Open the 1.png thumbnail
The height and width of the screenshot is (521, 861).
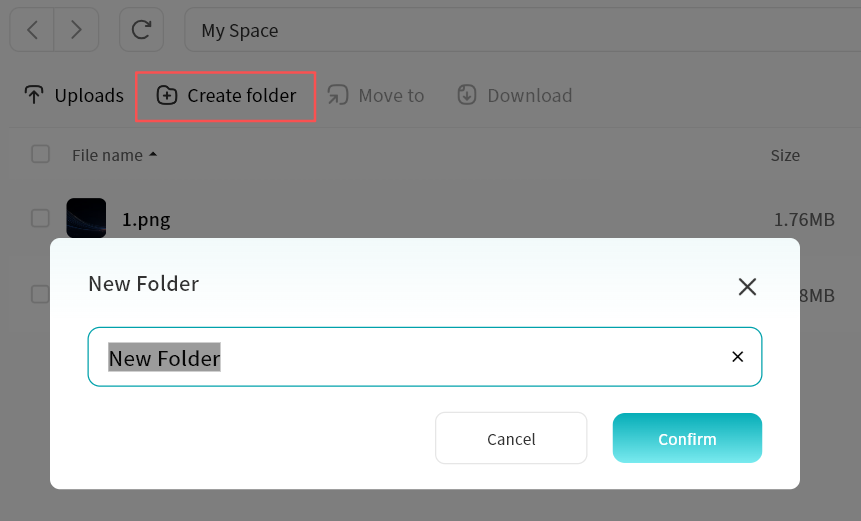point(86,218)
